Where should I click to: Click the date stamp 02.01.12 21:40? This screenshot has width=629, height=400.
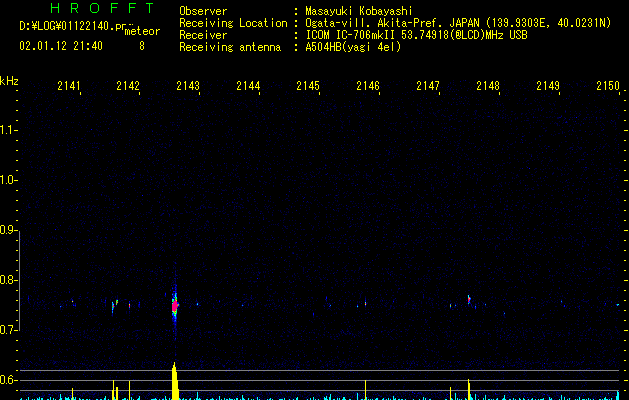(x=61, y=46)
